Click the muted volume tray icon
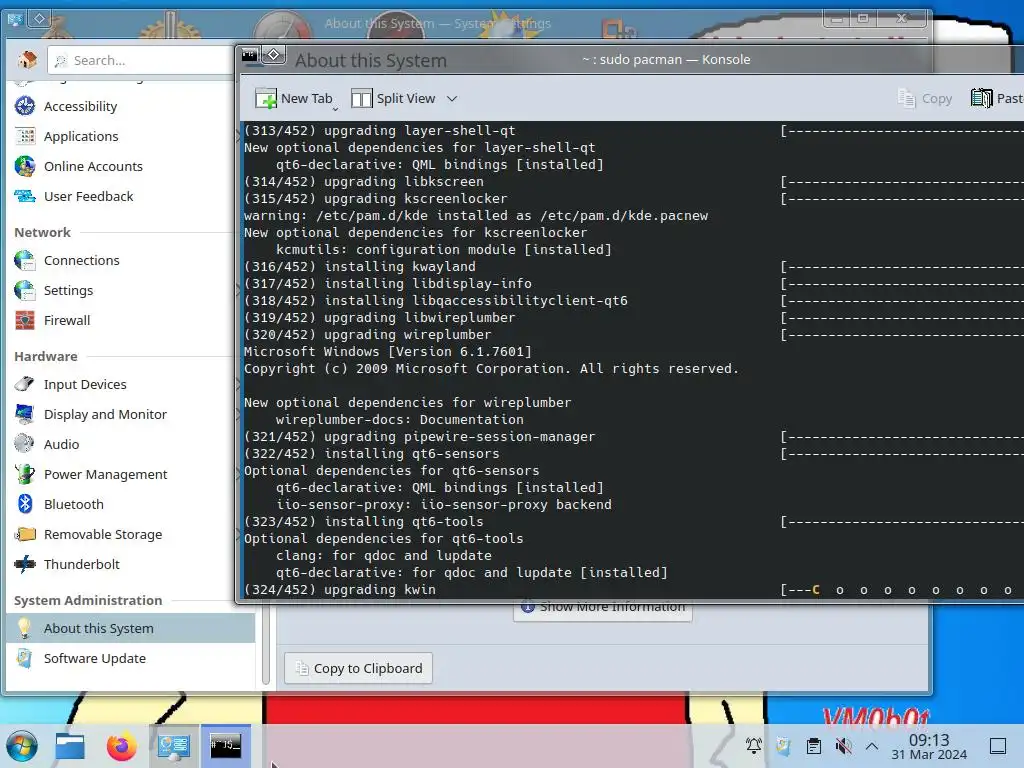Viewport: 1024px width, 768px height. 843,746
